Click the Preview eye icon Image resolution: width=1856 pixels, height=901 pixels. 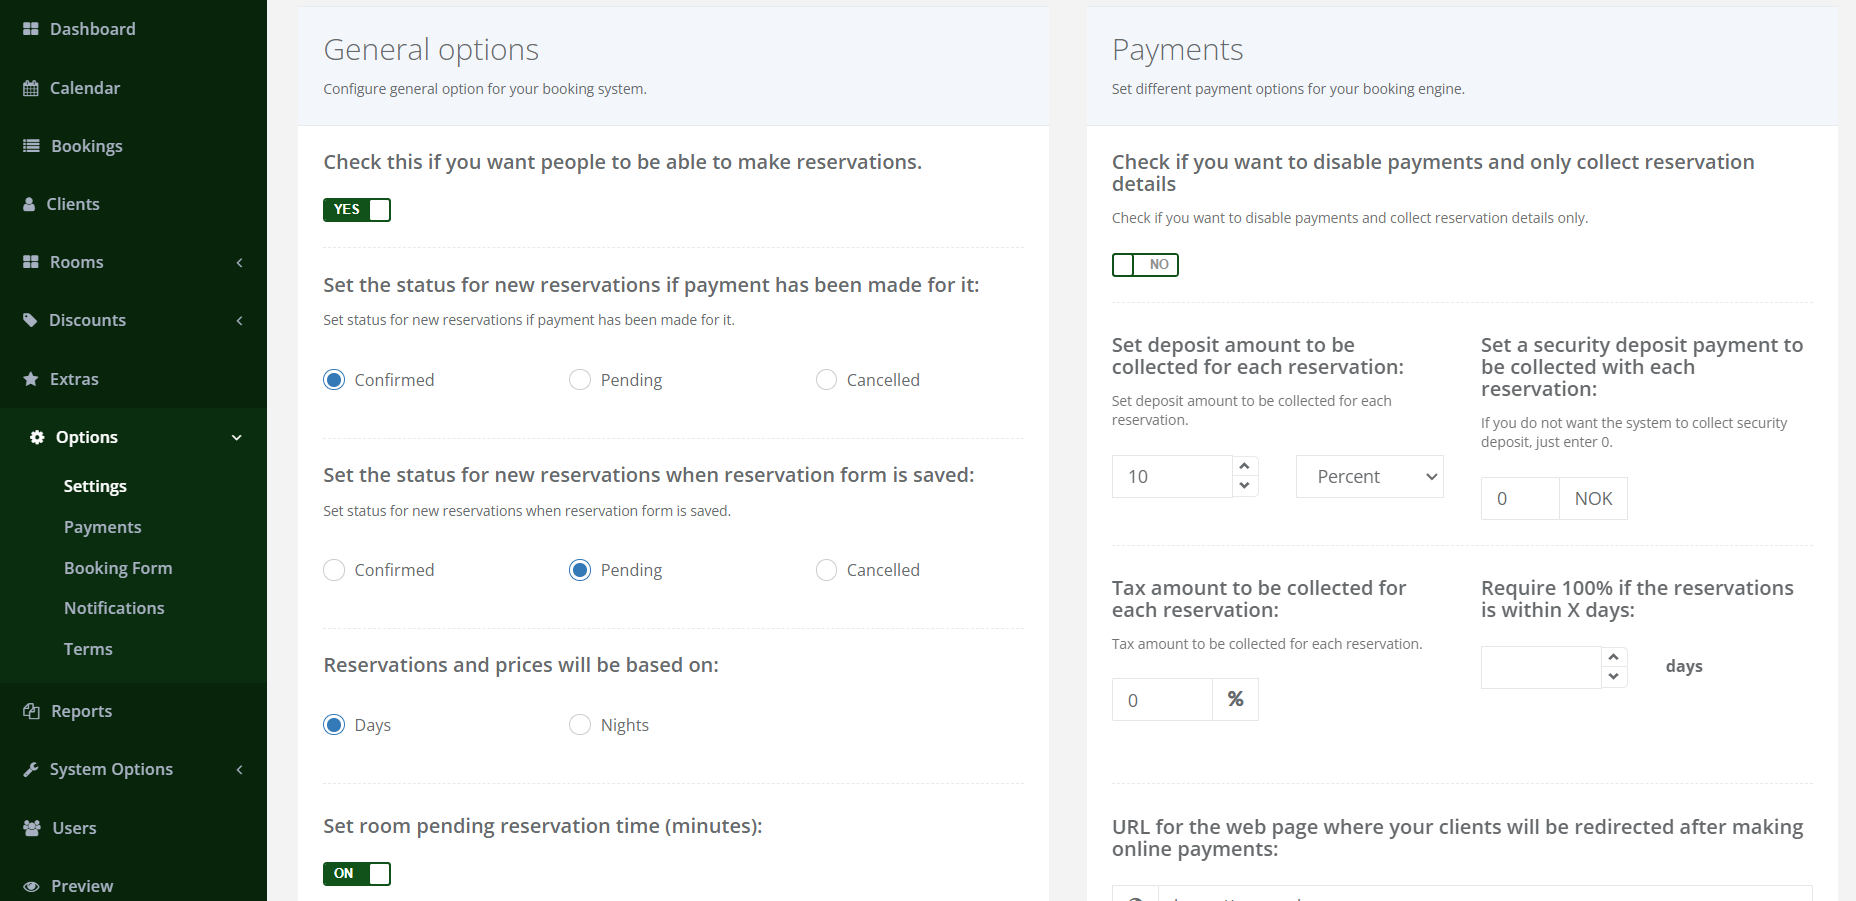pos(31,886)
